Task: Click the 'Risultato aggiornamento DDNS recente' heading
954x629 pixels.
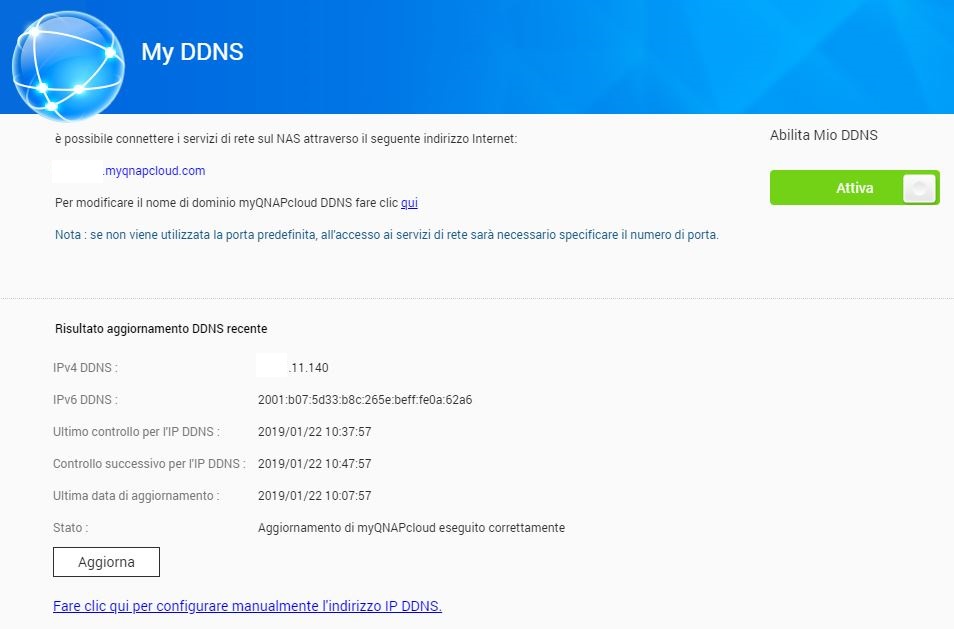Action: 160,328
